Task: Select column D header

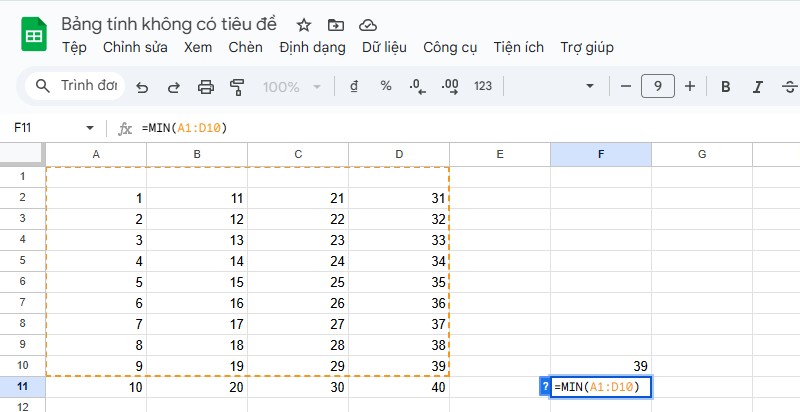Action: (399, 154)
